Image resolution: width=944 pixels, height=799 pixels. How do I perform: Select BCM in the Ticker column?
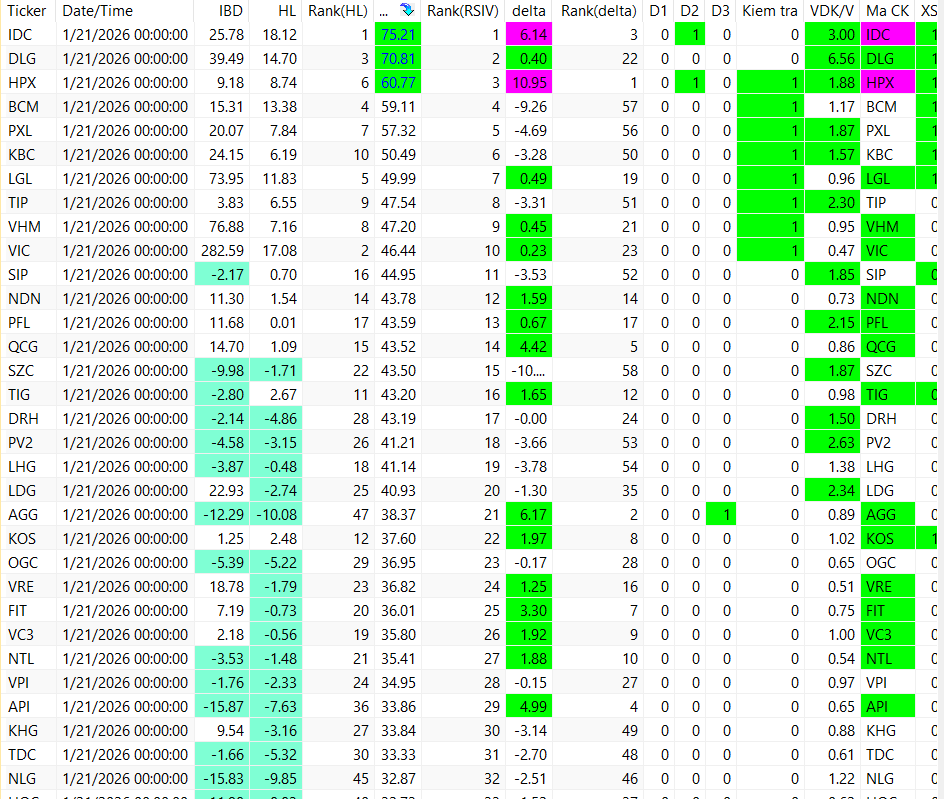(23, 107)
